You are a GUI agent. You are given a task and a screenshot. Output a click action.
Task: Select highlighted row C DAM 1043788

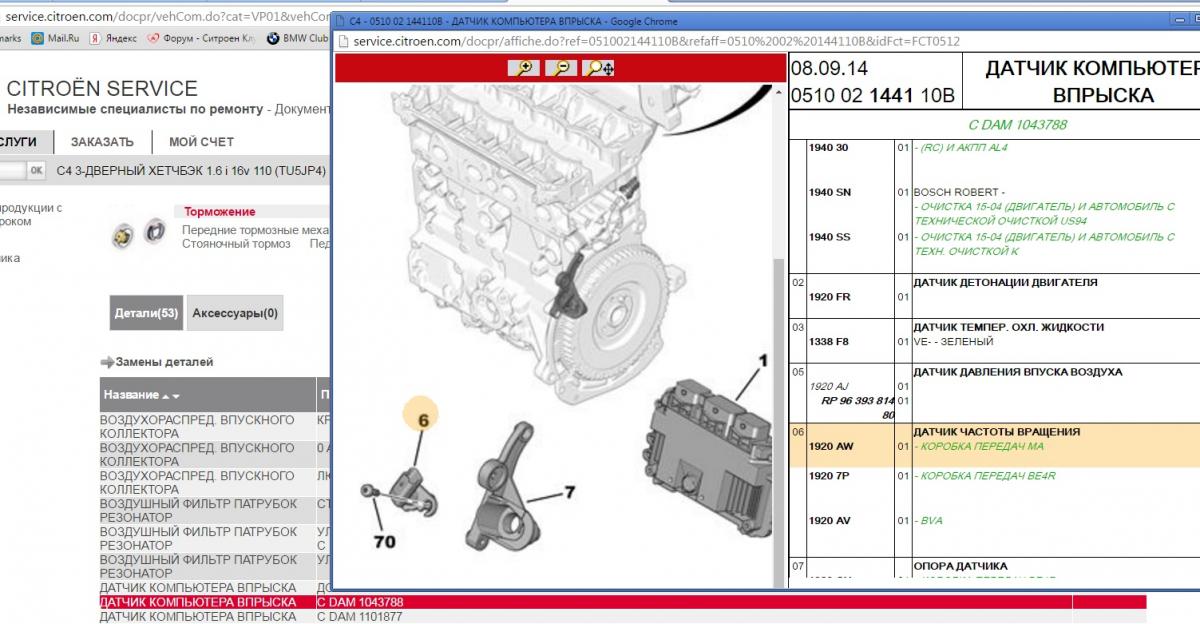tap(360, 602)
